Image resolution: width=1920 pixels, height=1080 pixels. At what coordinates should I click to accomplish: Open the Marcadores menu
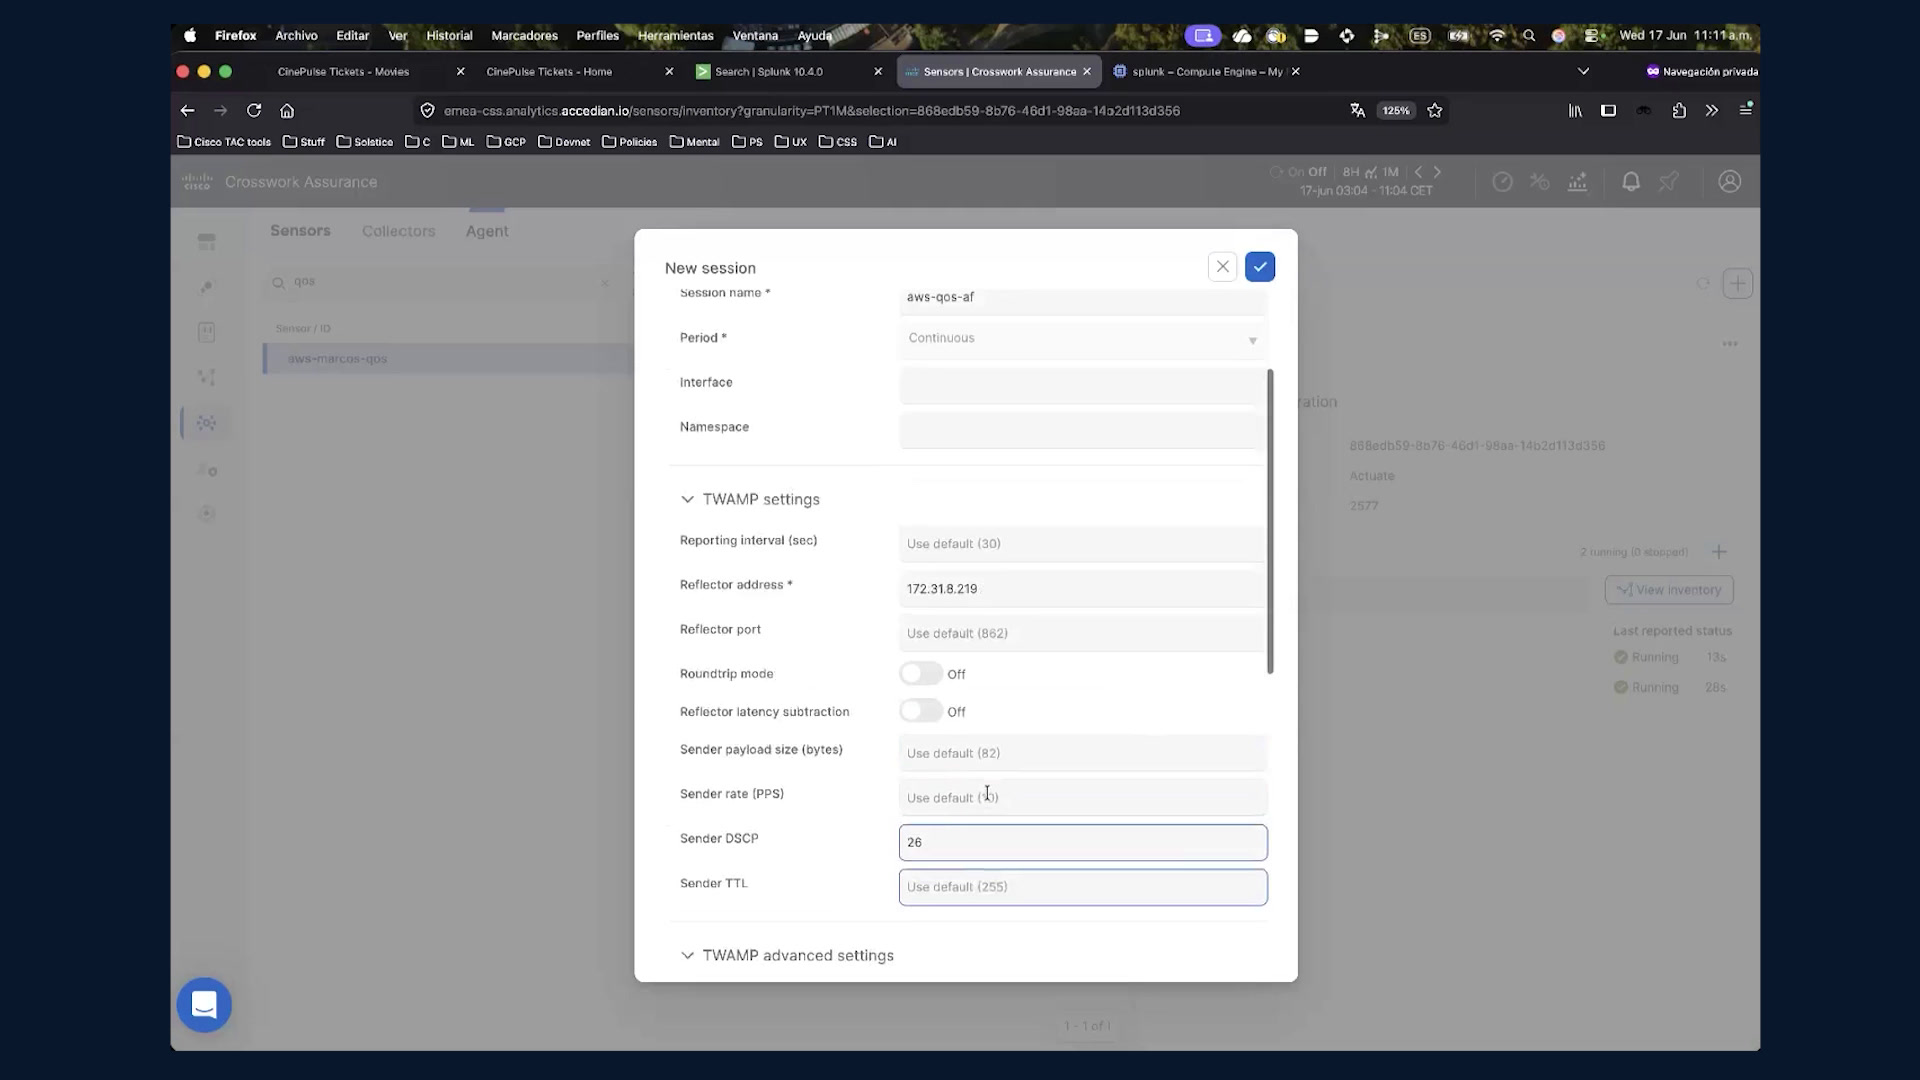coord(524,35)
